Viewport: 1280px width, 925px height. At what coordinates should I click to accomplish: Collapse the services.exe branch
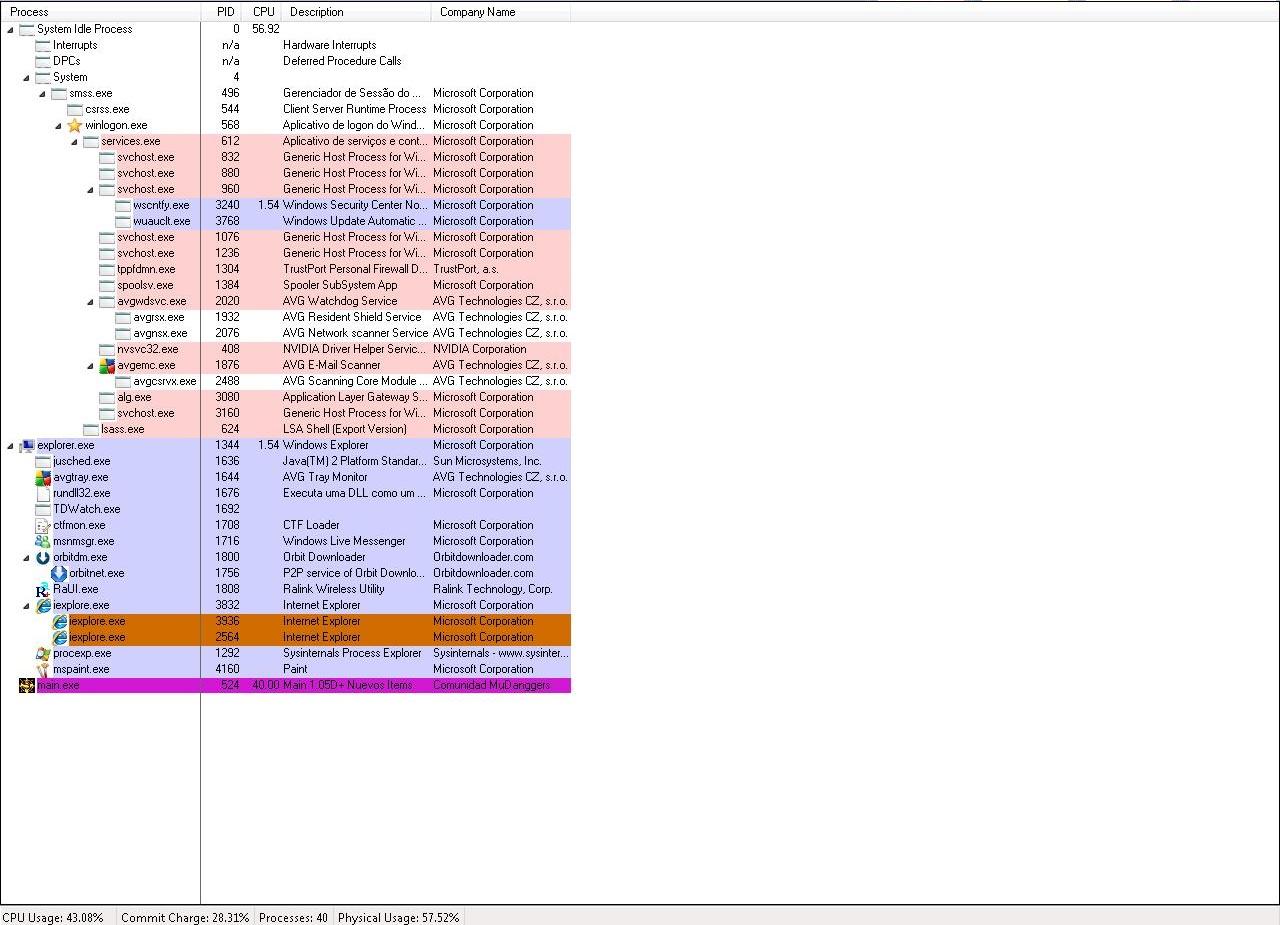75,141
